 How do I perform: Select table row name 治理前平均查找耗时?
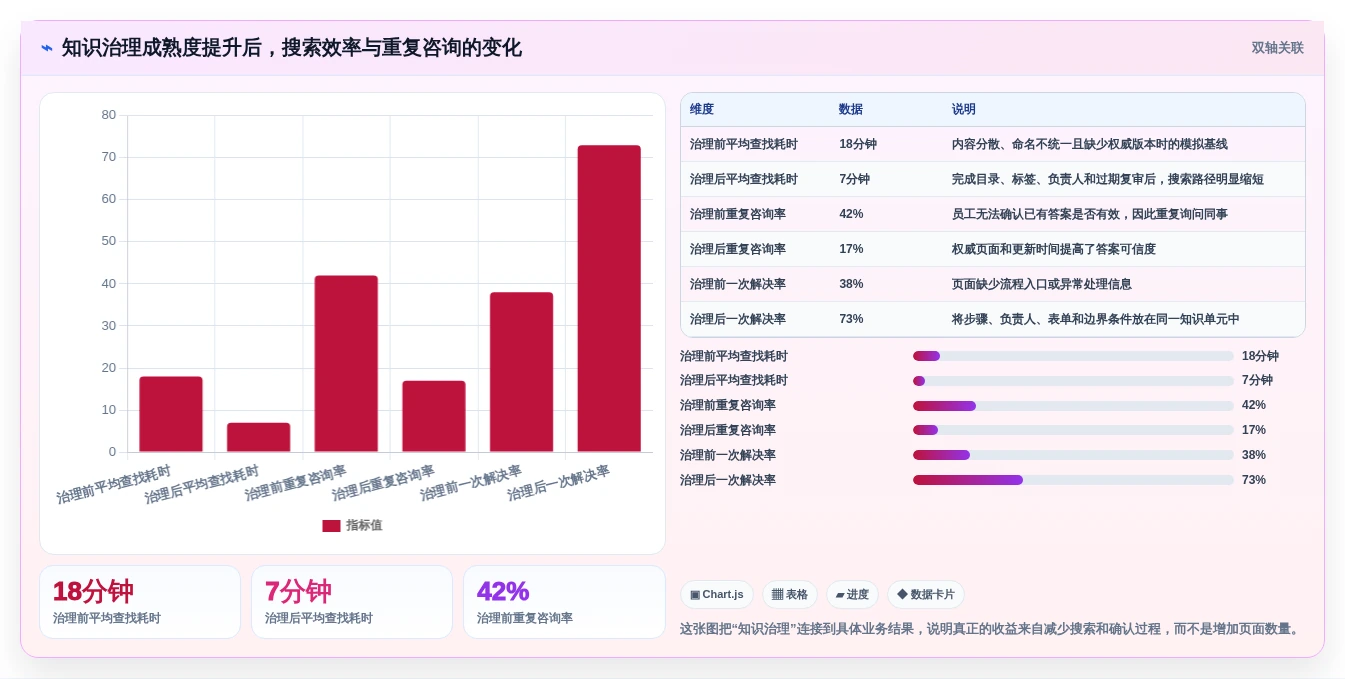click(743, 144)
